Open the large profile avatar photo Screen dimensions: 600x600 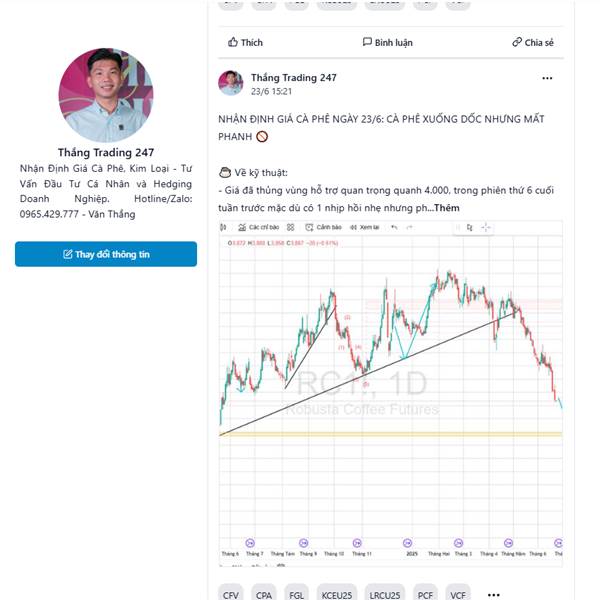[x=106, y=95]
